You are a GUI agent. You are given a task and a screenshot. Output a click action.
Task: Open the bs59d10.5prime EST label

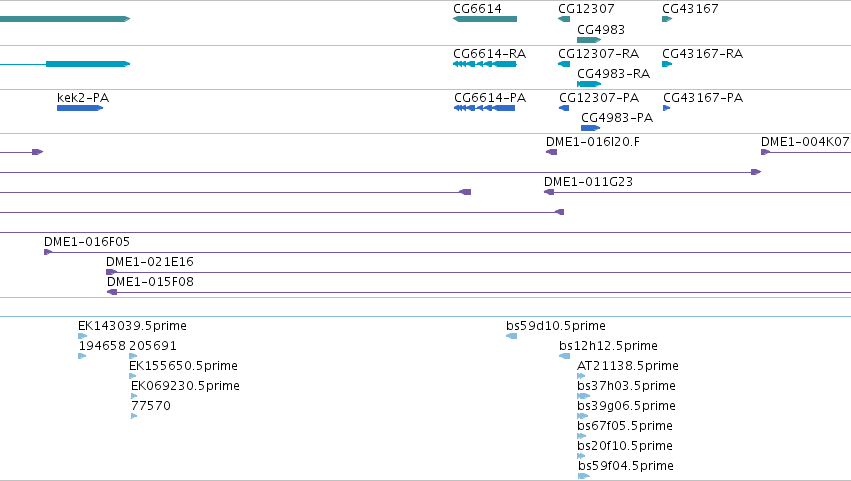click(556, 326)
